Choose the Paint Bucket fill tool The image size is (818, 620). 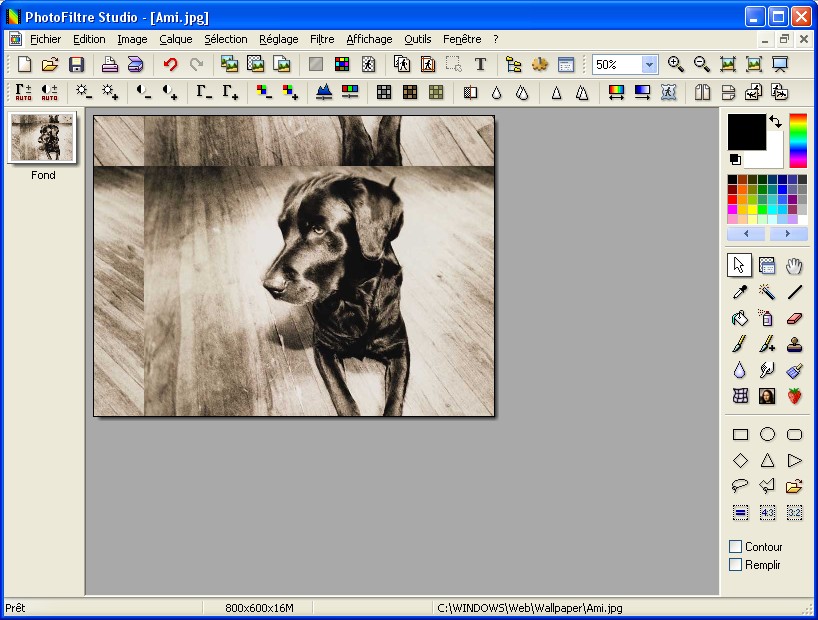[740, 318]
